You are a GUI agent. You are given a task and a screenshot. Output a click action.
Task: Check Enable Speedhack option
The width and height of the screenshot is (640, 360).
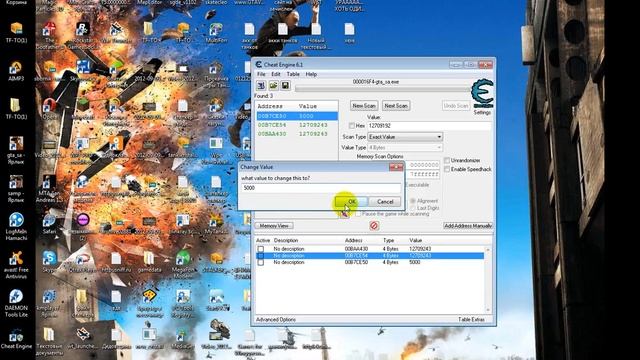(x=447, y=169)
